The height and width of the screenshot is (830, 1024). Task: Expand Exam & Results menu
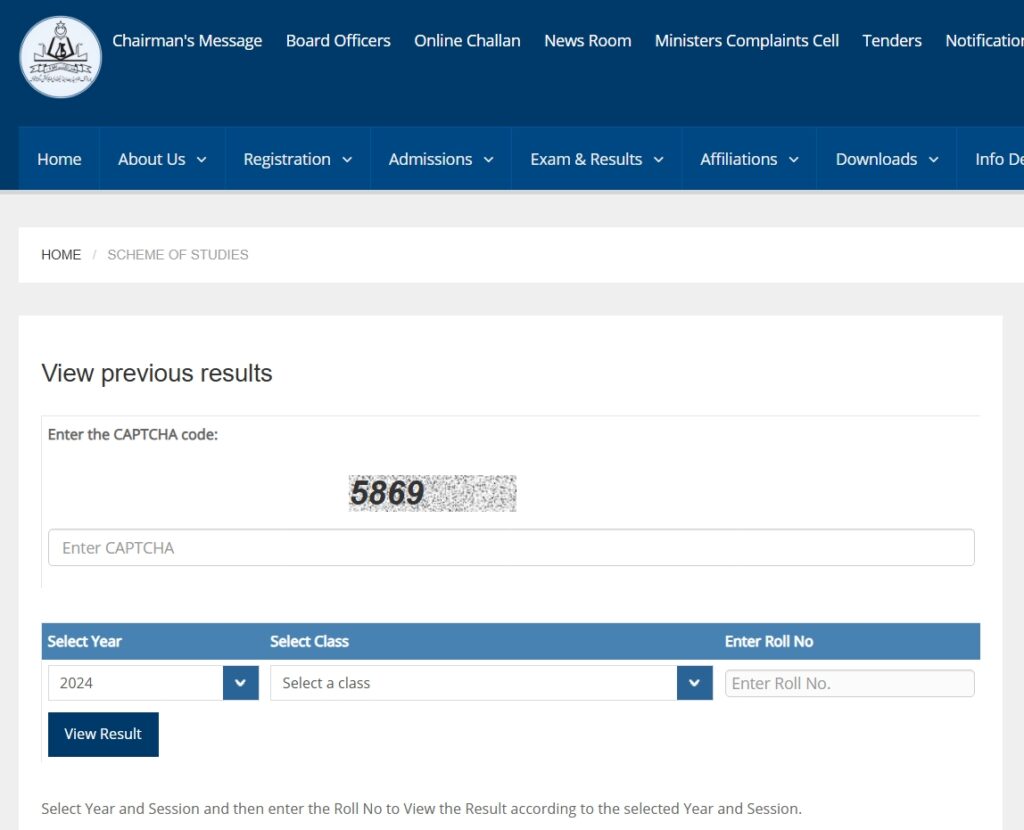[596, 159]
